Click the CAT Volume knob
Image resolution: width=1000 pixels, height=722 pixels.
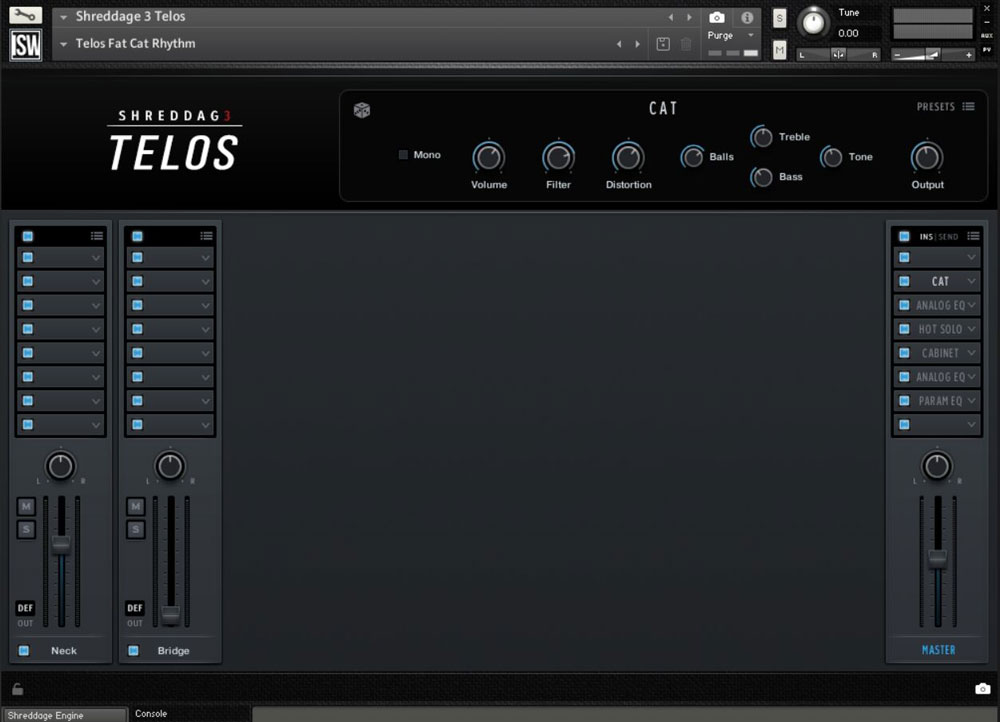click(x=489, y=157)
